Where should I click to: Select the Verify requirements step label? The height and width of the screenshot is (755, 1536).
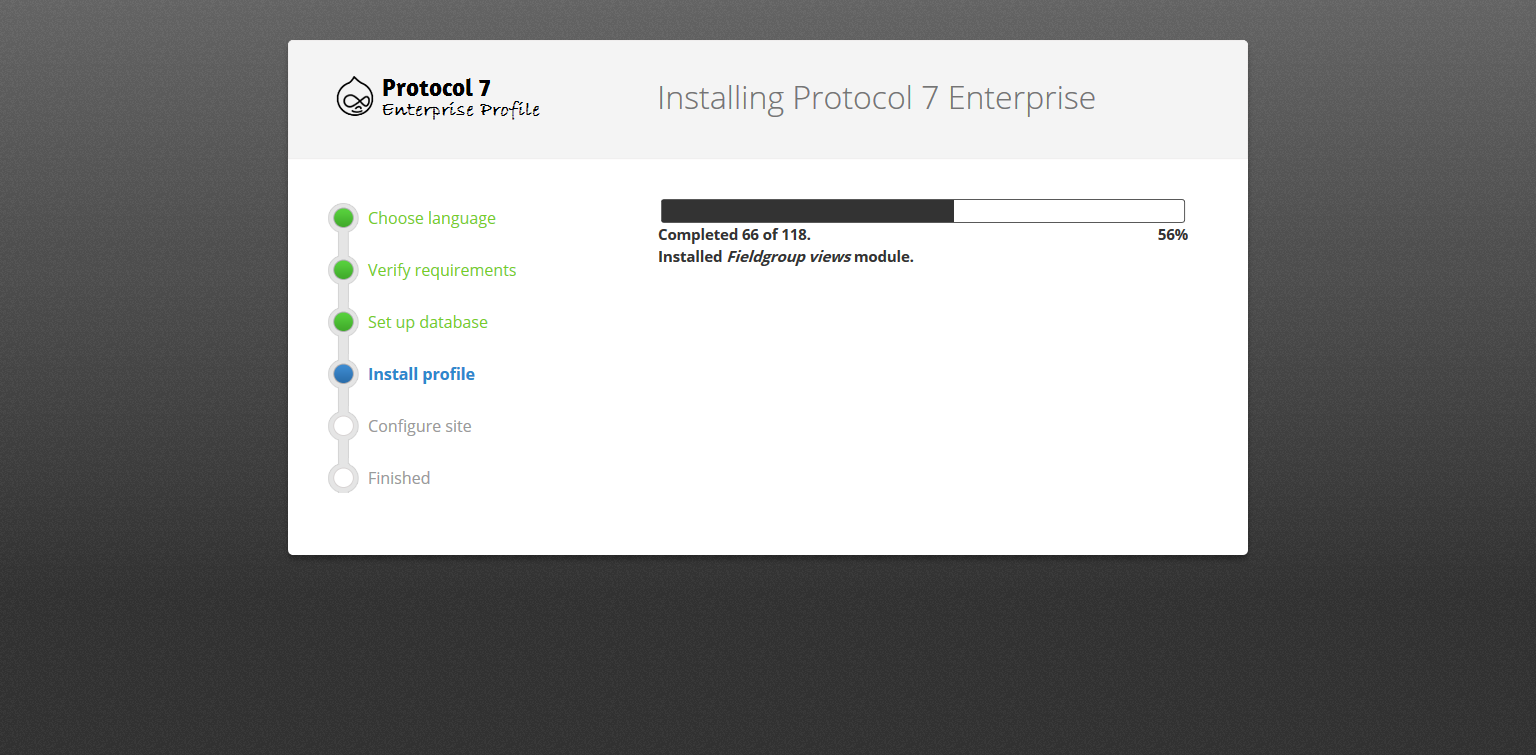point(442,270)
